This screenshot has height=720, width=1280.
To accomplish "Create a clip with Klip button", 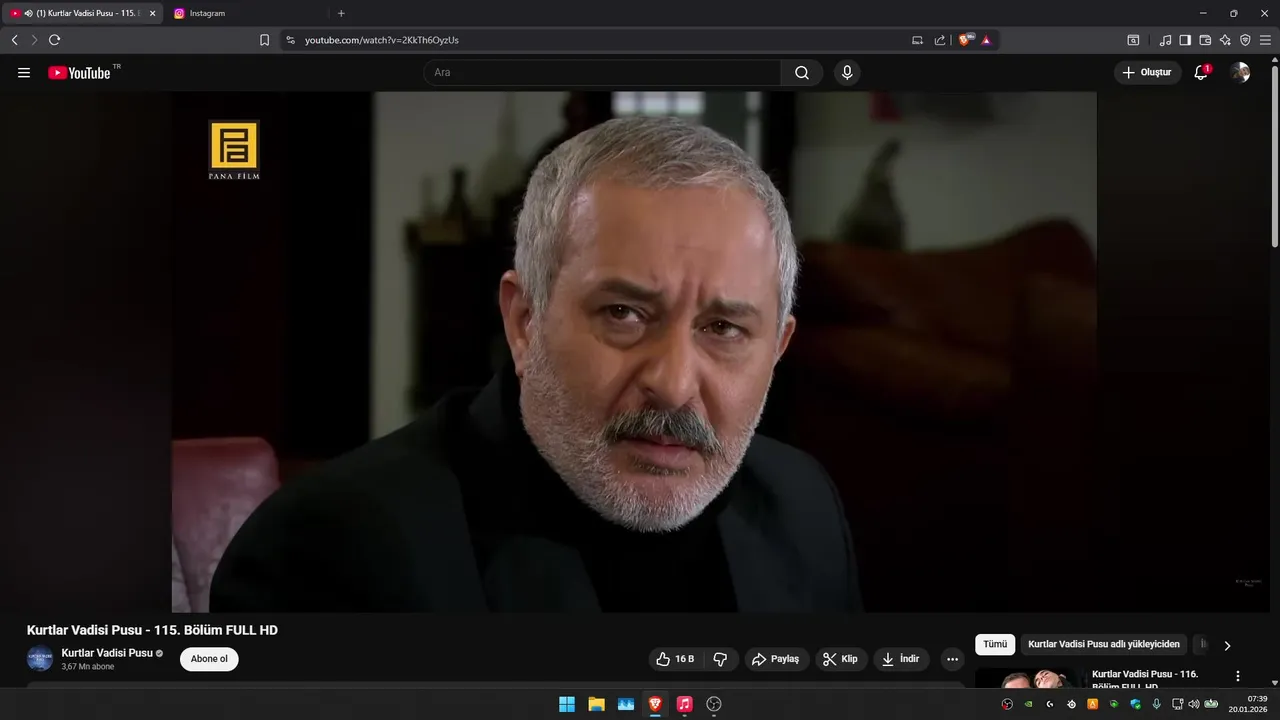I will (x=841, y=659).
